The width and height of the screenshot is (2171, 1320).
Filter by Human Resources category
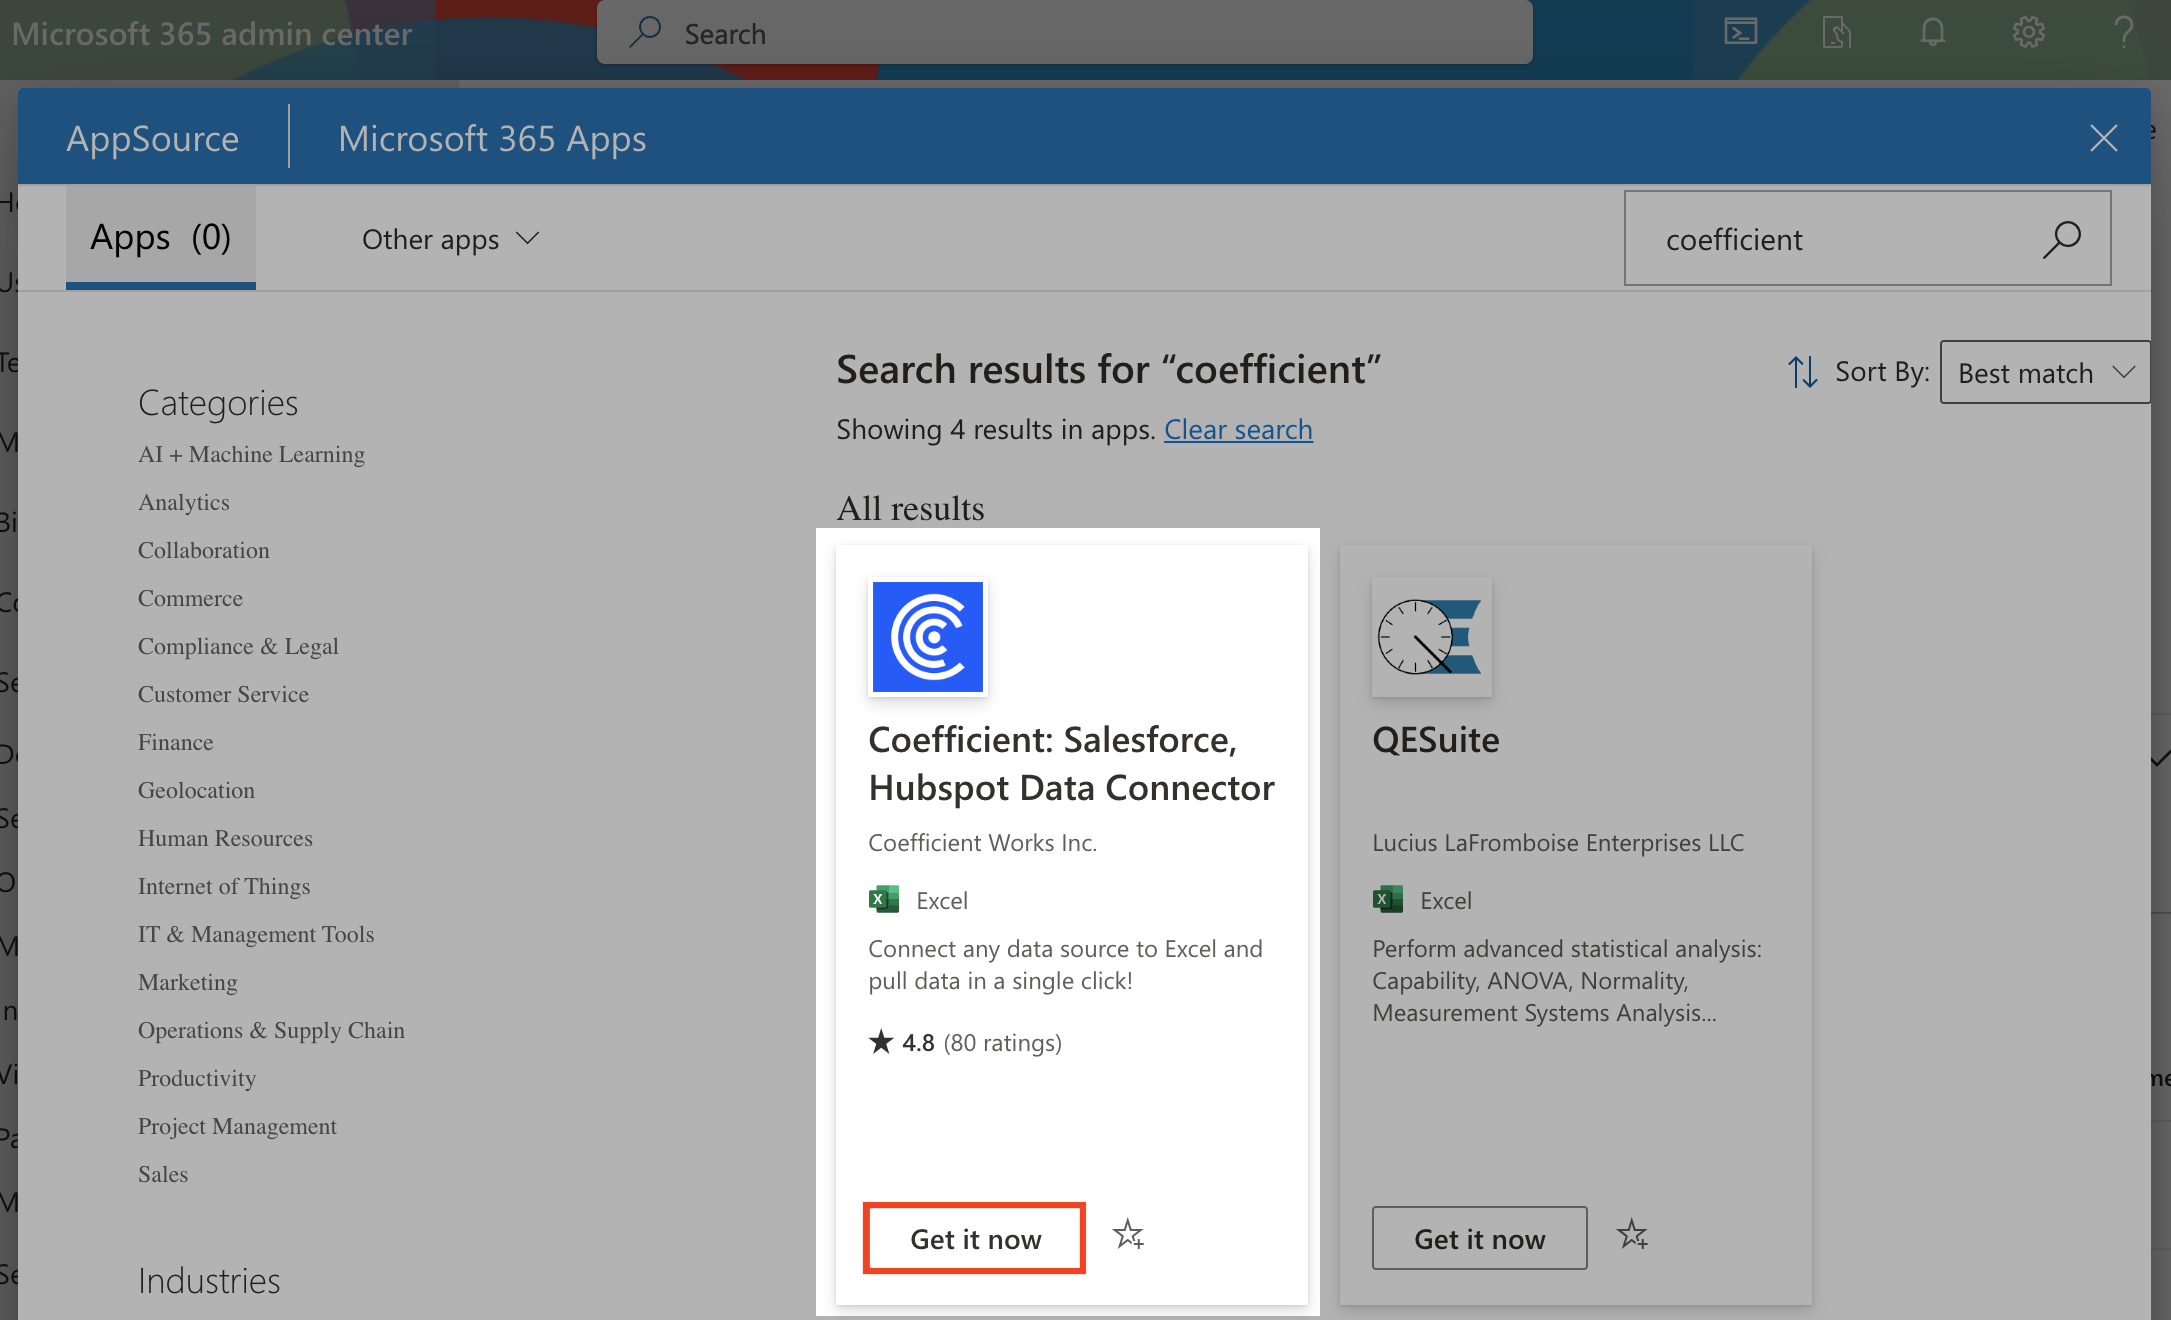tap(225, 838)
